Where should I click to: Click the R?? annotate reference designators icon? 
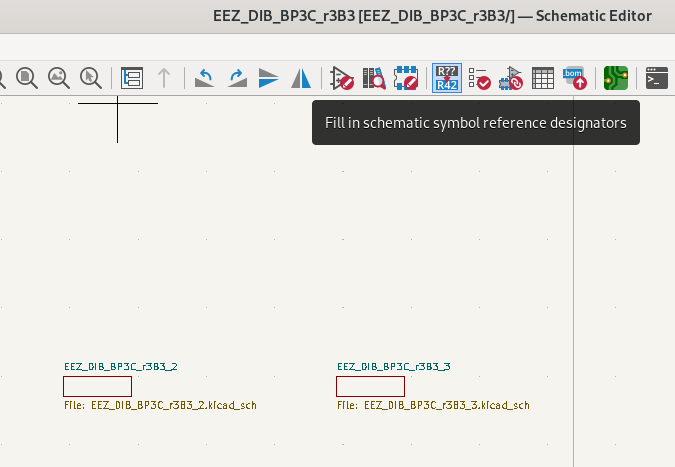[447, 78]
